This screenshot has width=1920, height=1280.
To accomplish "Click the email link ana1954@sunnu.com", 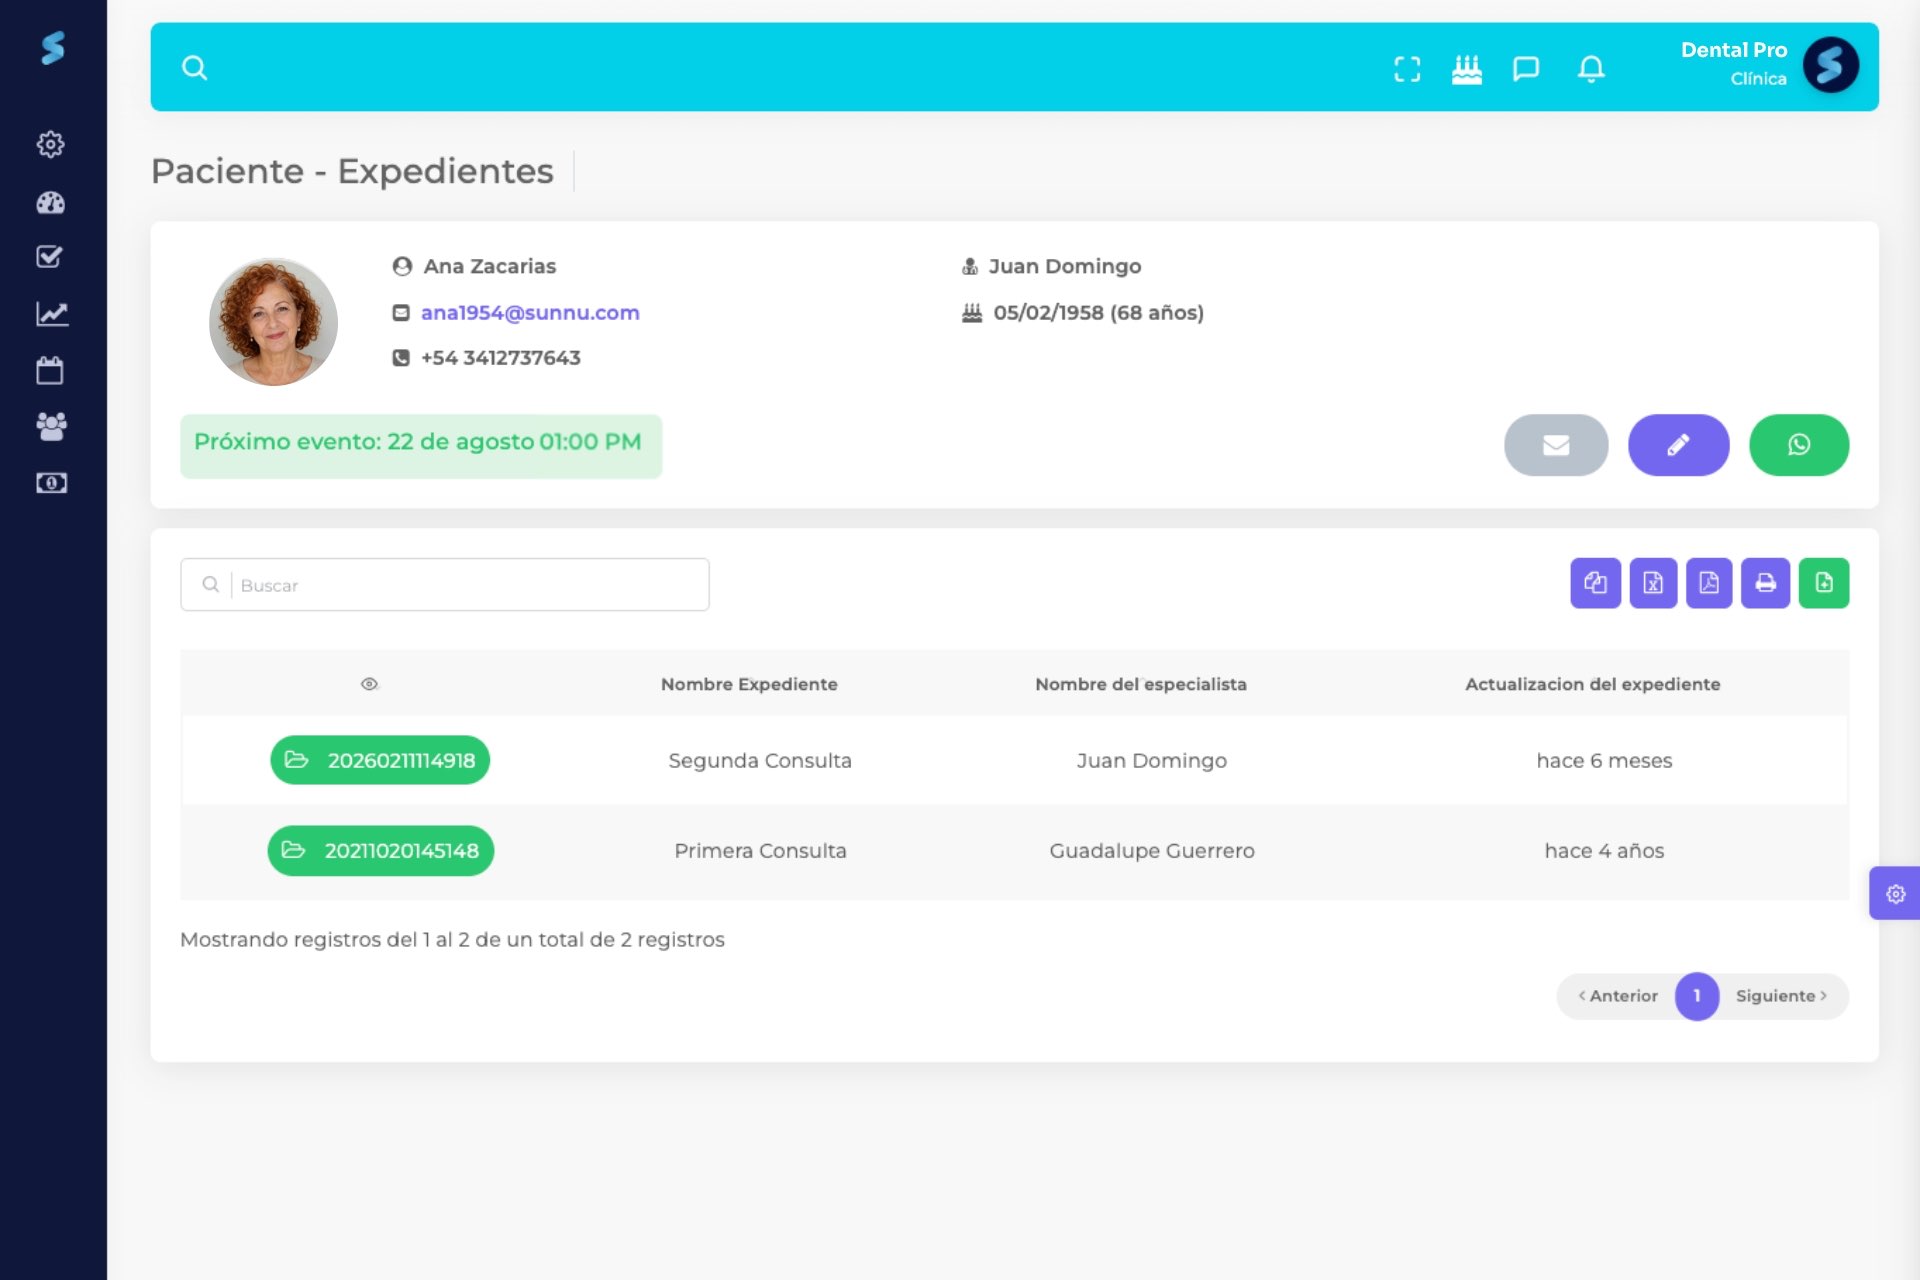I will click(x=530, y=312).
